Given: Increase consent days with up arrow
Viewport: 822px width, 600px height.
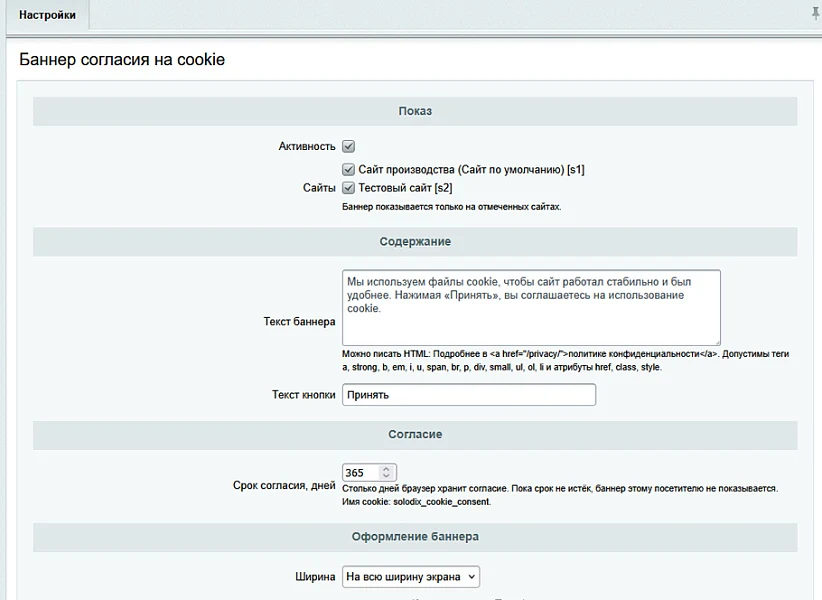Looking at the screenshot, I should point(386,469).
